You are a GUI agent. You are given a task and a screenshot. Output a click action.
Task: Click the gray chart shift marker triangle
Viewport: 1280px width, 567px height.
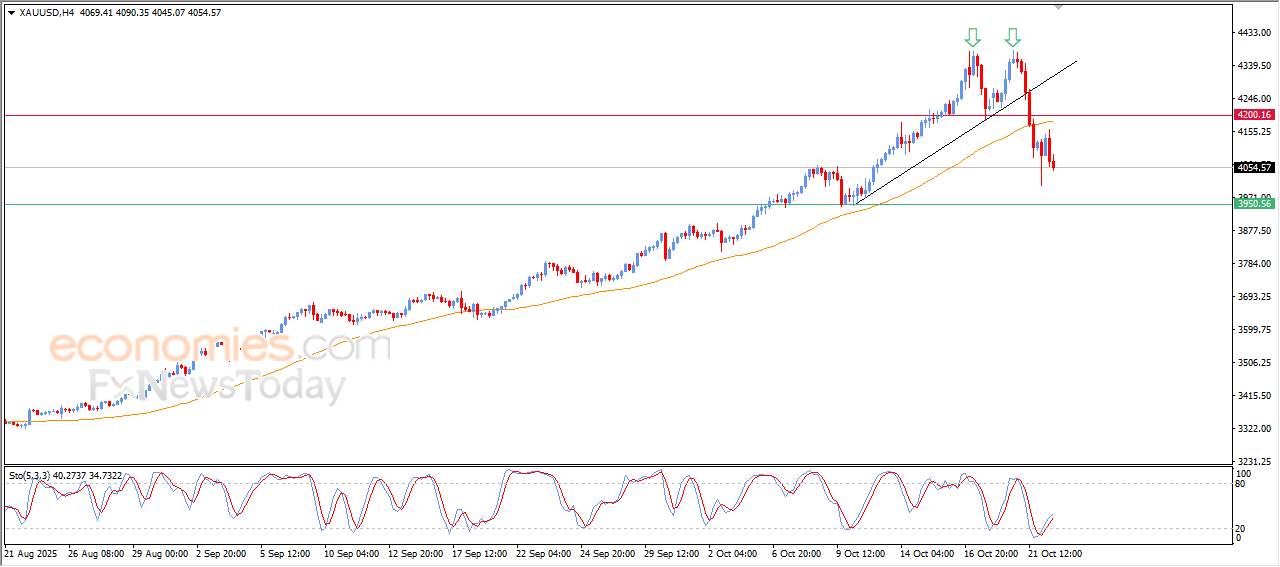(1059, 7)
